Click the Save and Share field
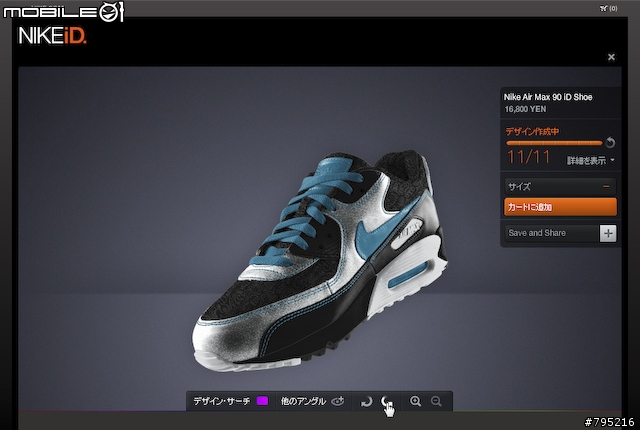This screenshot has height=430, width=640. (551, 233)
